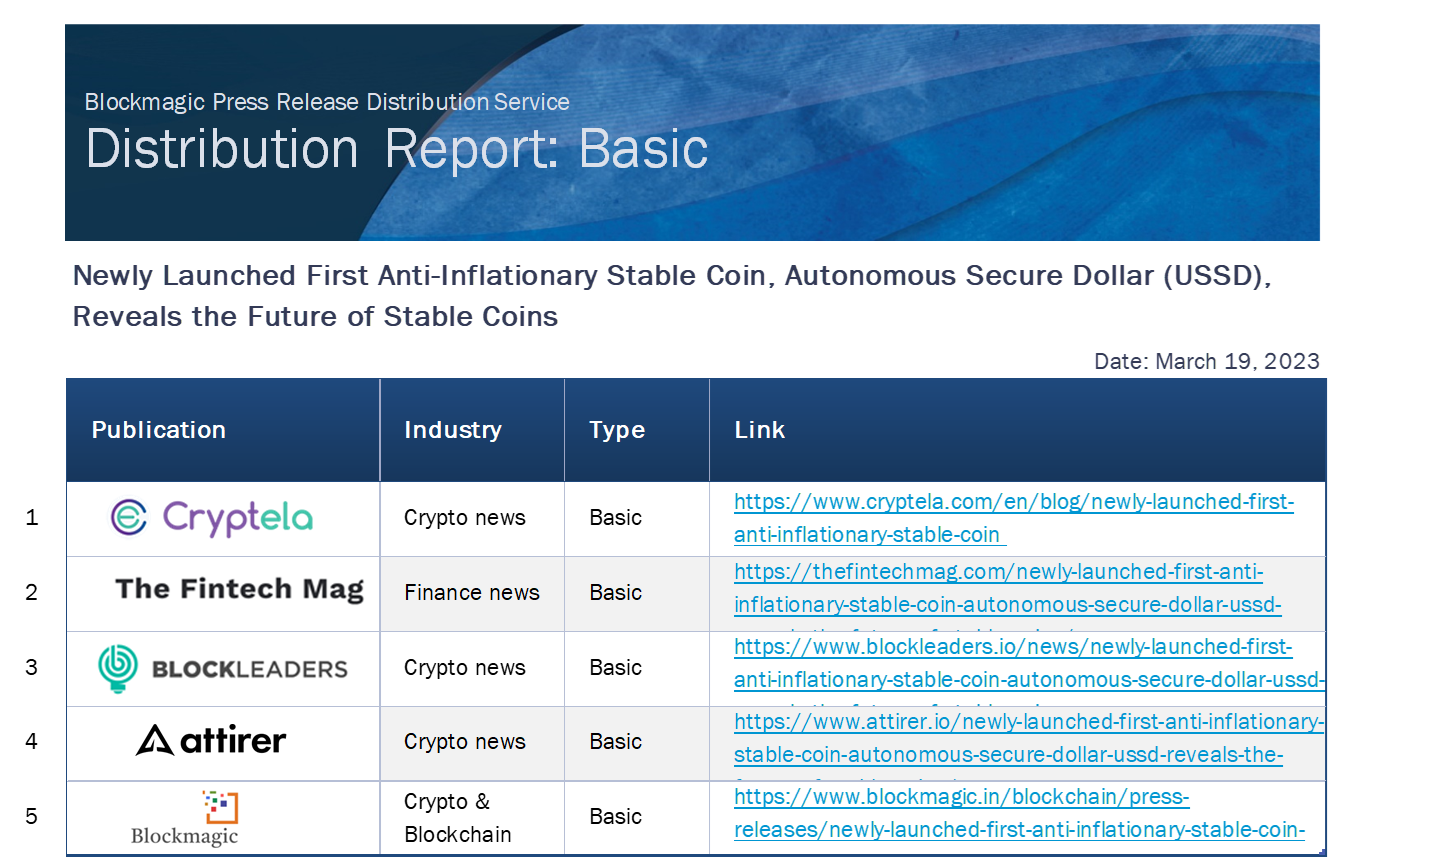Click row number 3
The width and height of the screenshot is (1445, 858).
(32, 667)
